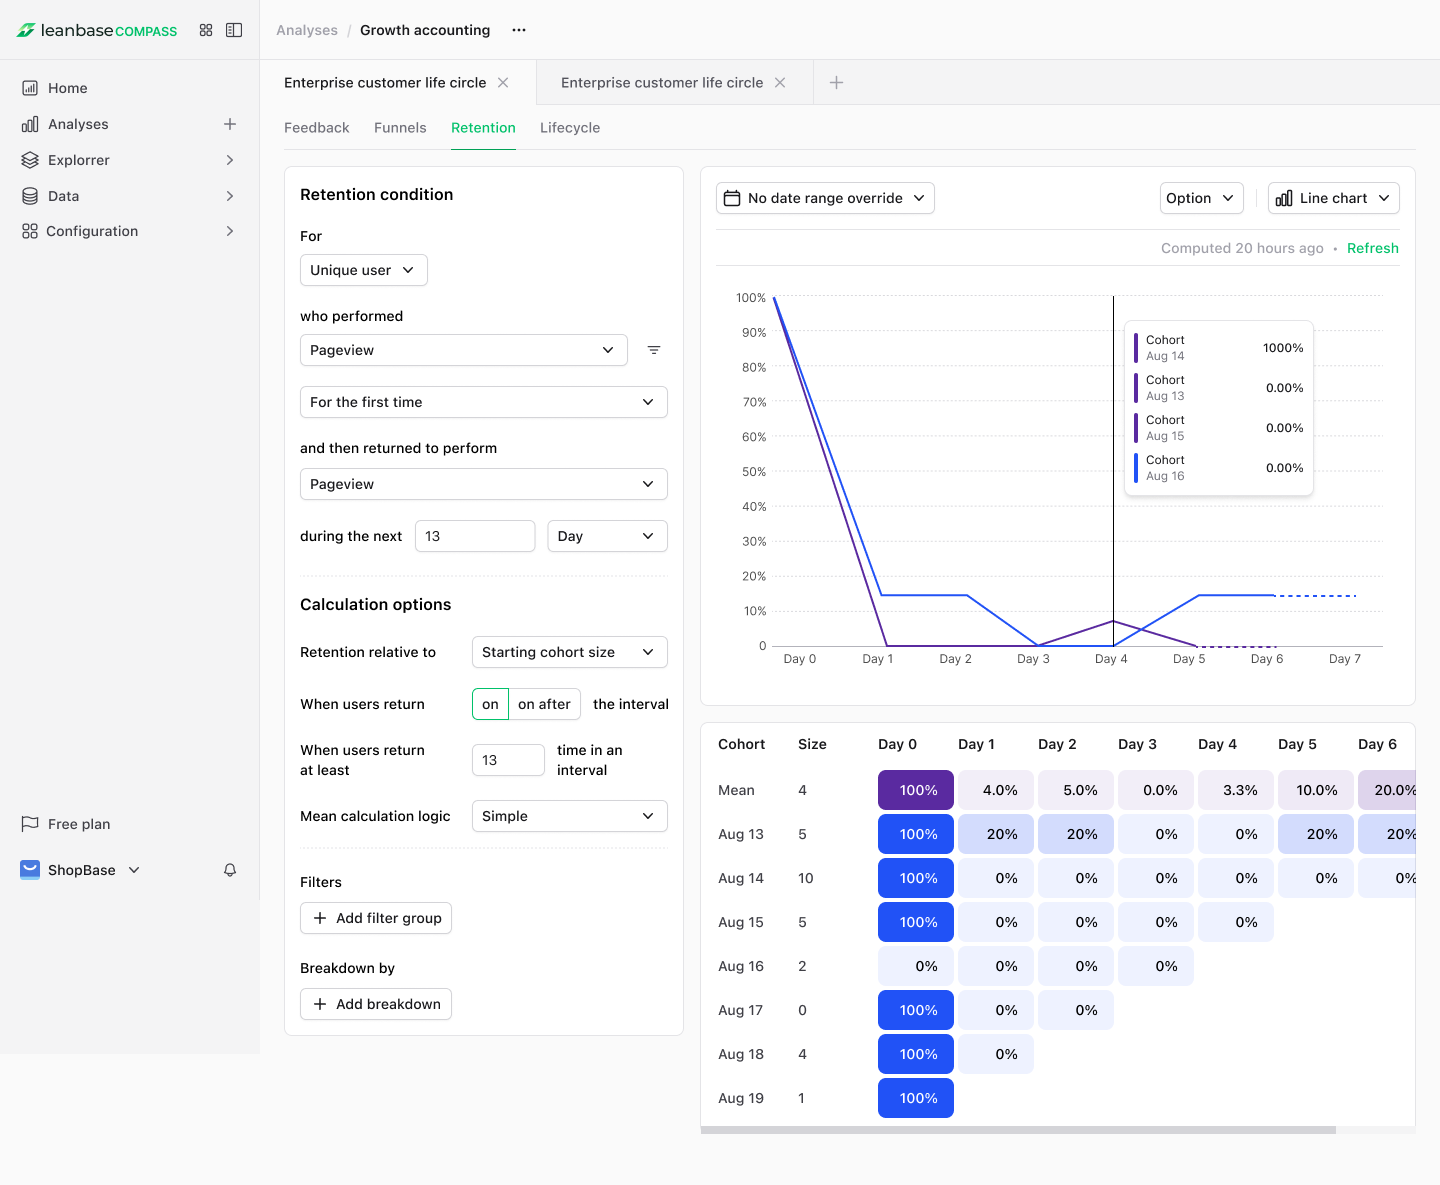Switch to the Lifecycle tab
This screenshot has width=1440, height=1185.
(x=570, y=128)
